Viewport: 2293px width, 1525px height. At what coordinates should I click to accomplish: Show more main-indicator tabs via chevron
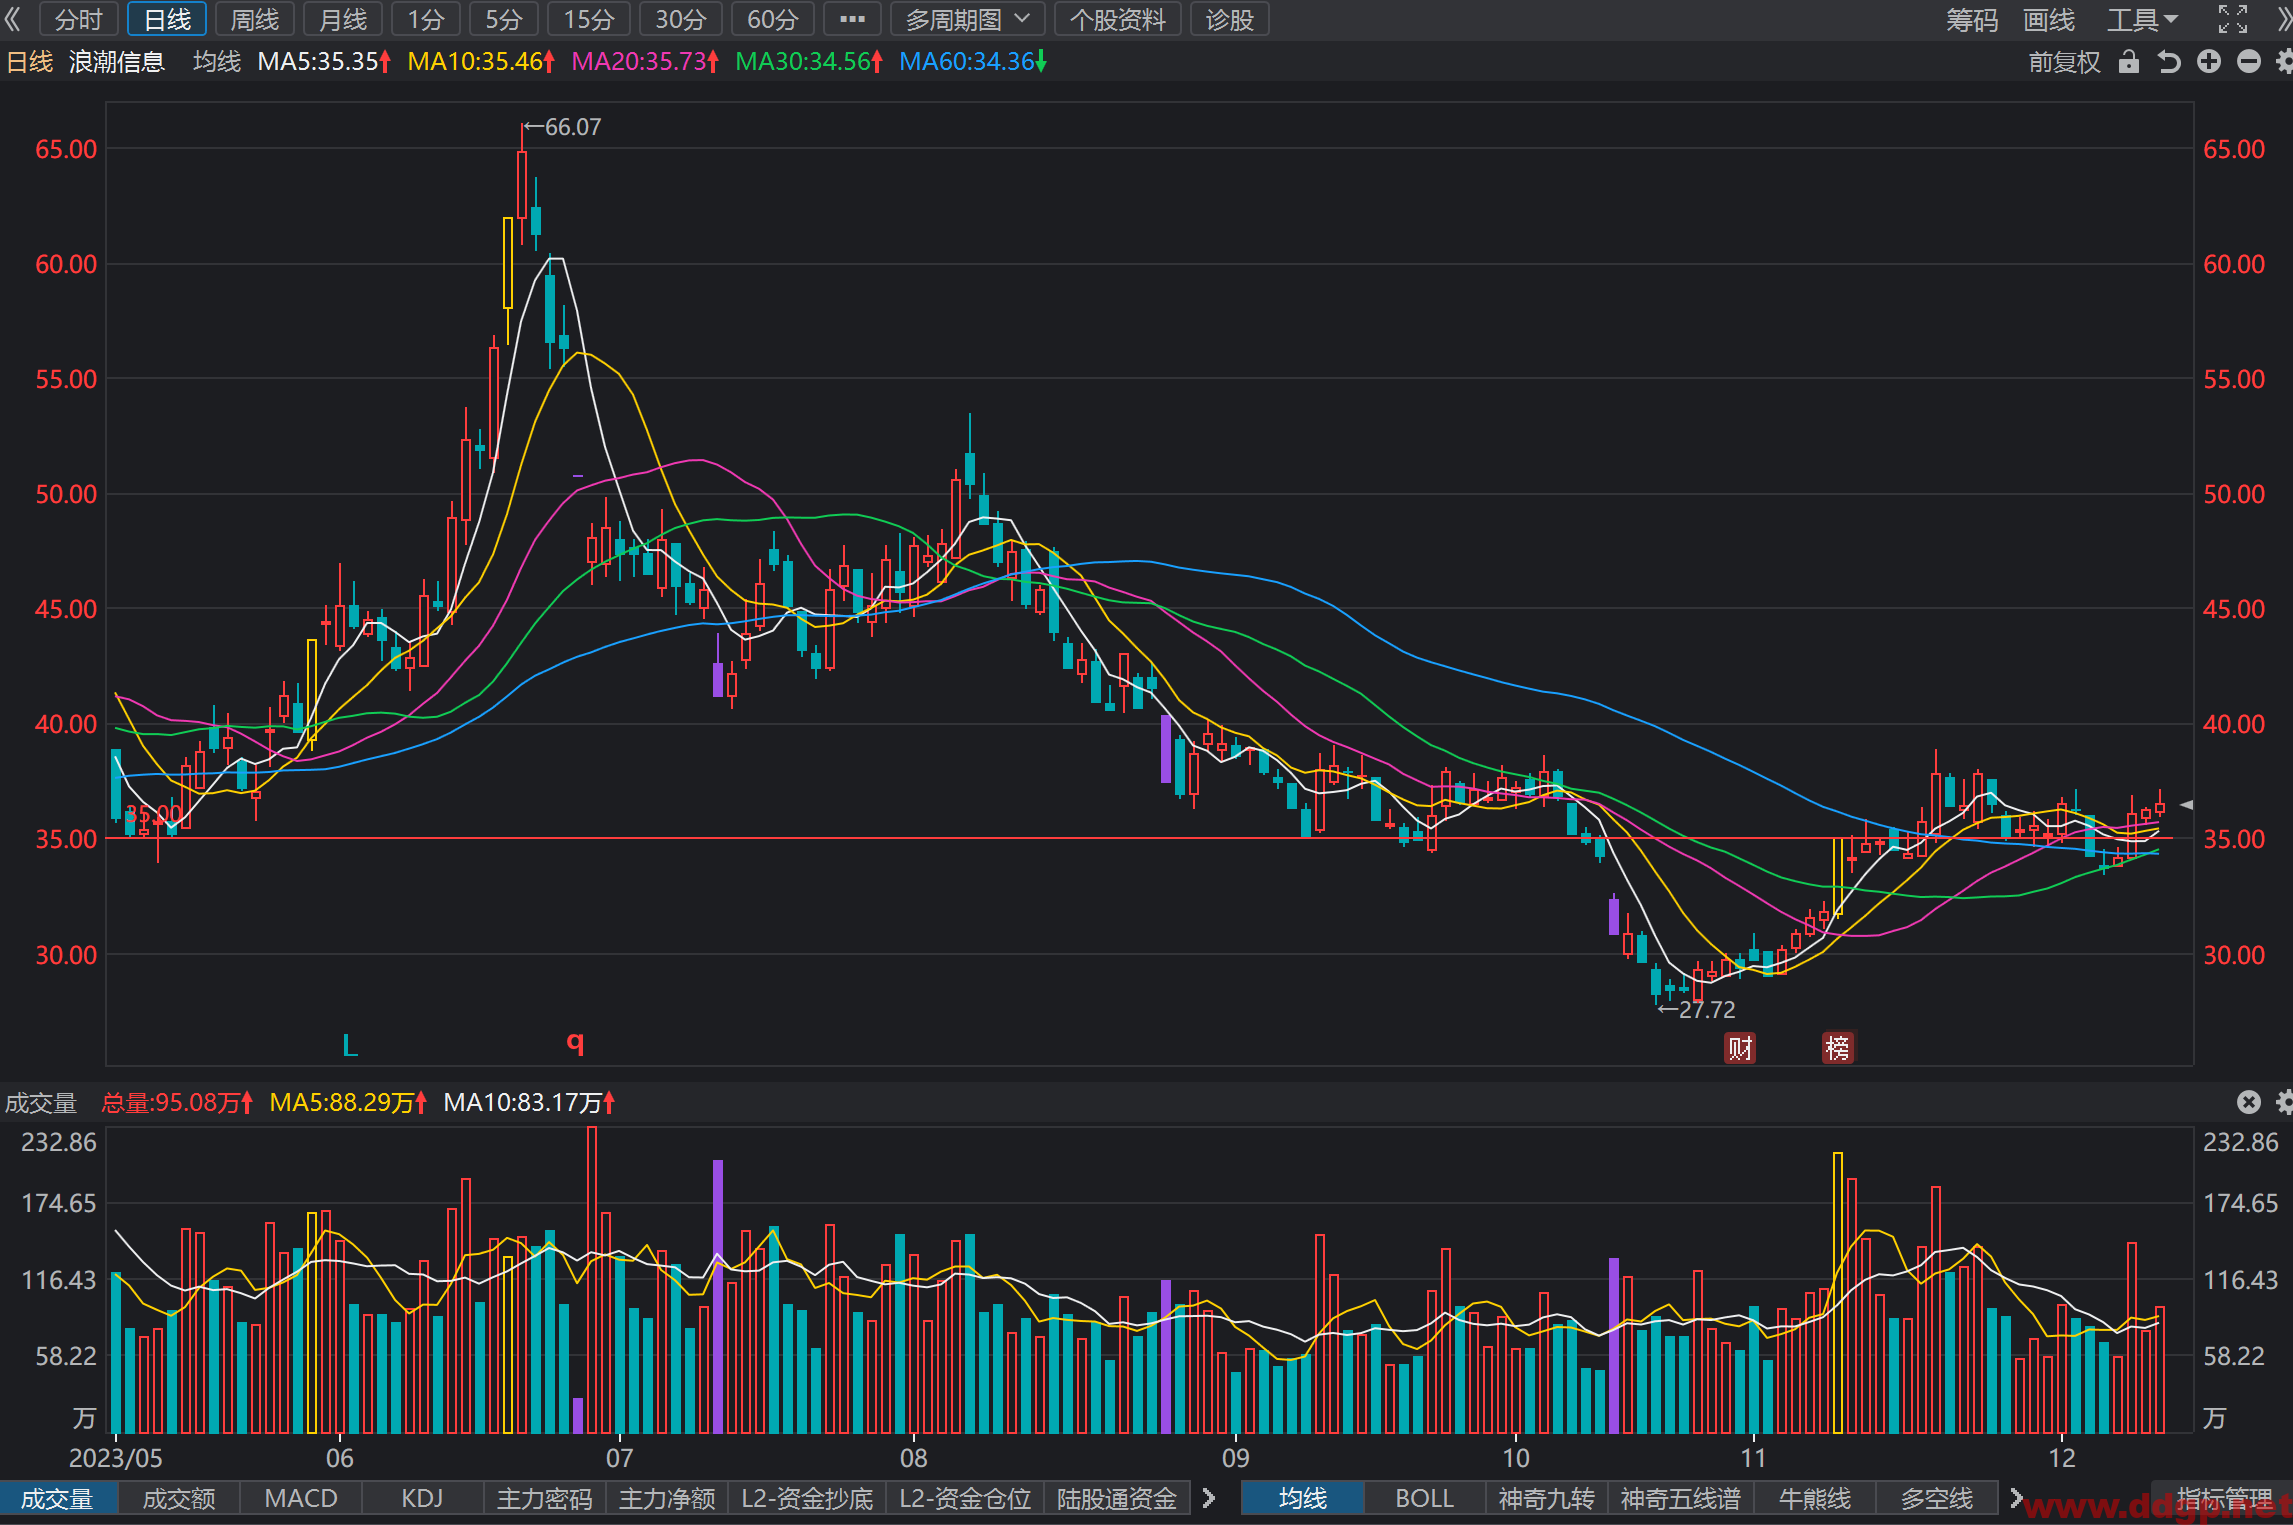[x=2016, y=1498]
